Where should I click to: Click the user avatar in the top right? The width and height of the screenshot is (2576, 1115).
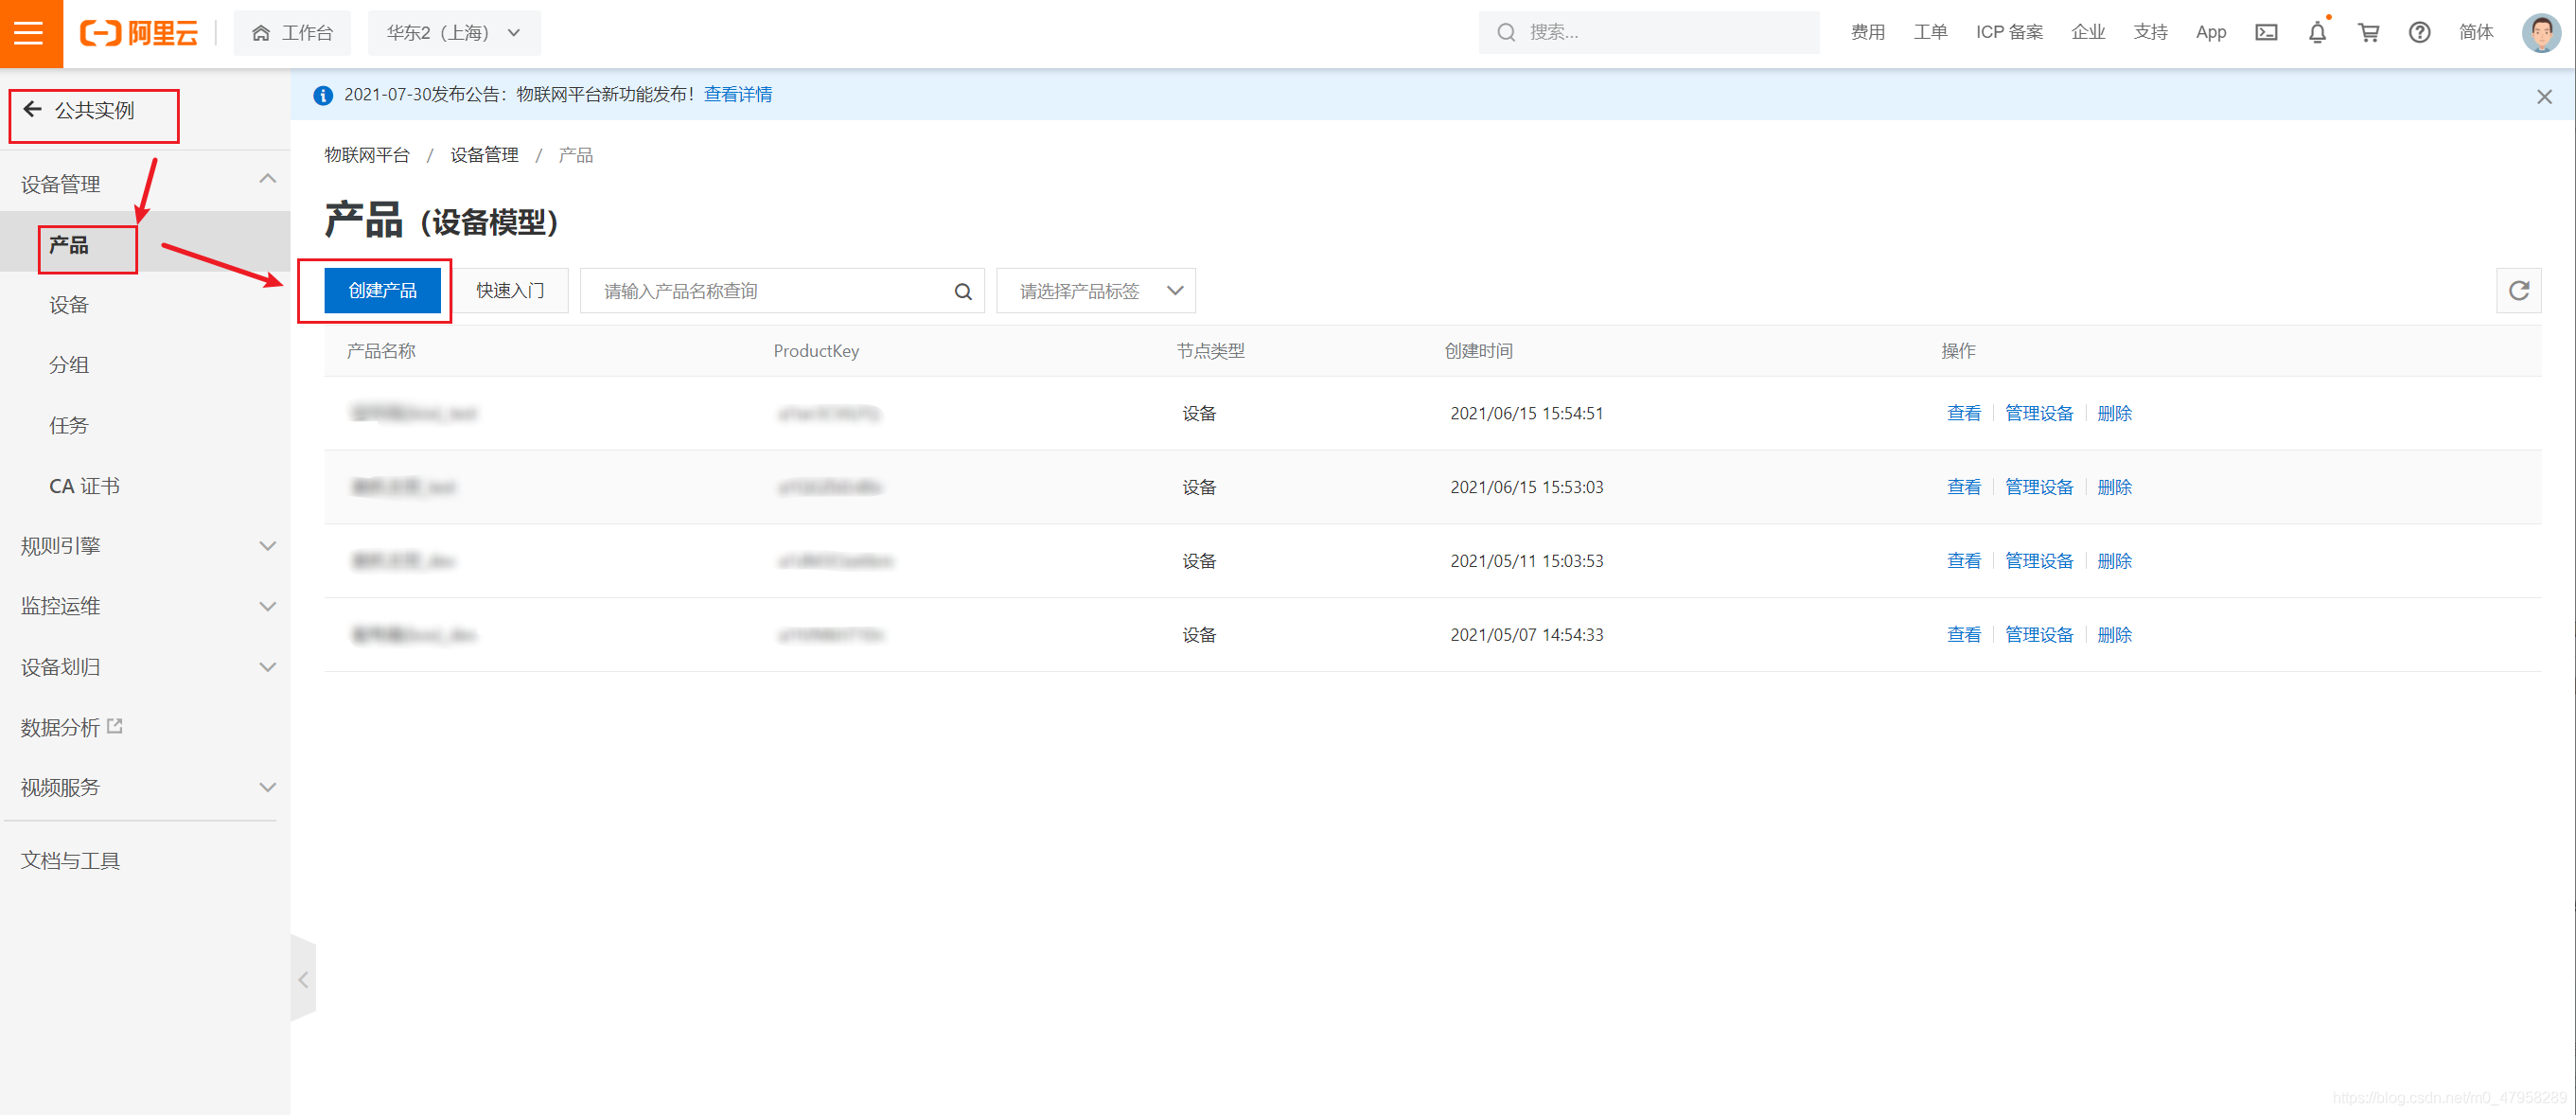click(x=2540, y=33)
